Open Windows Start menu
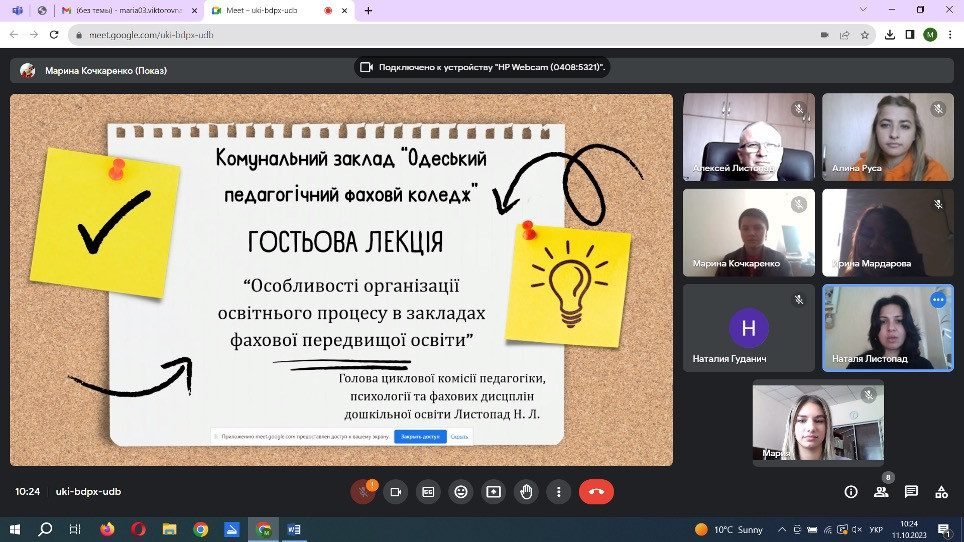The image size is (964, 542). point(15,529)
